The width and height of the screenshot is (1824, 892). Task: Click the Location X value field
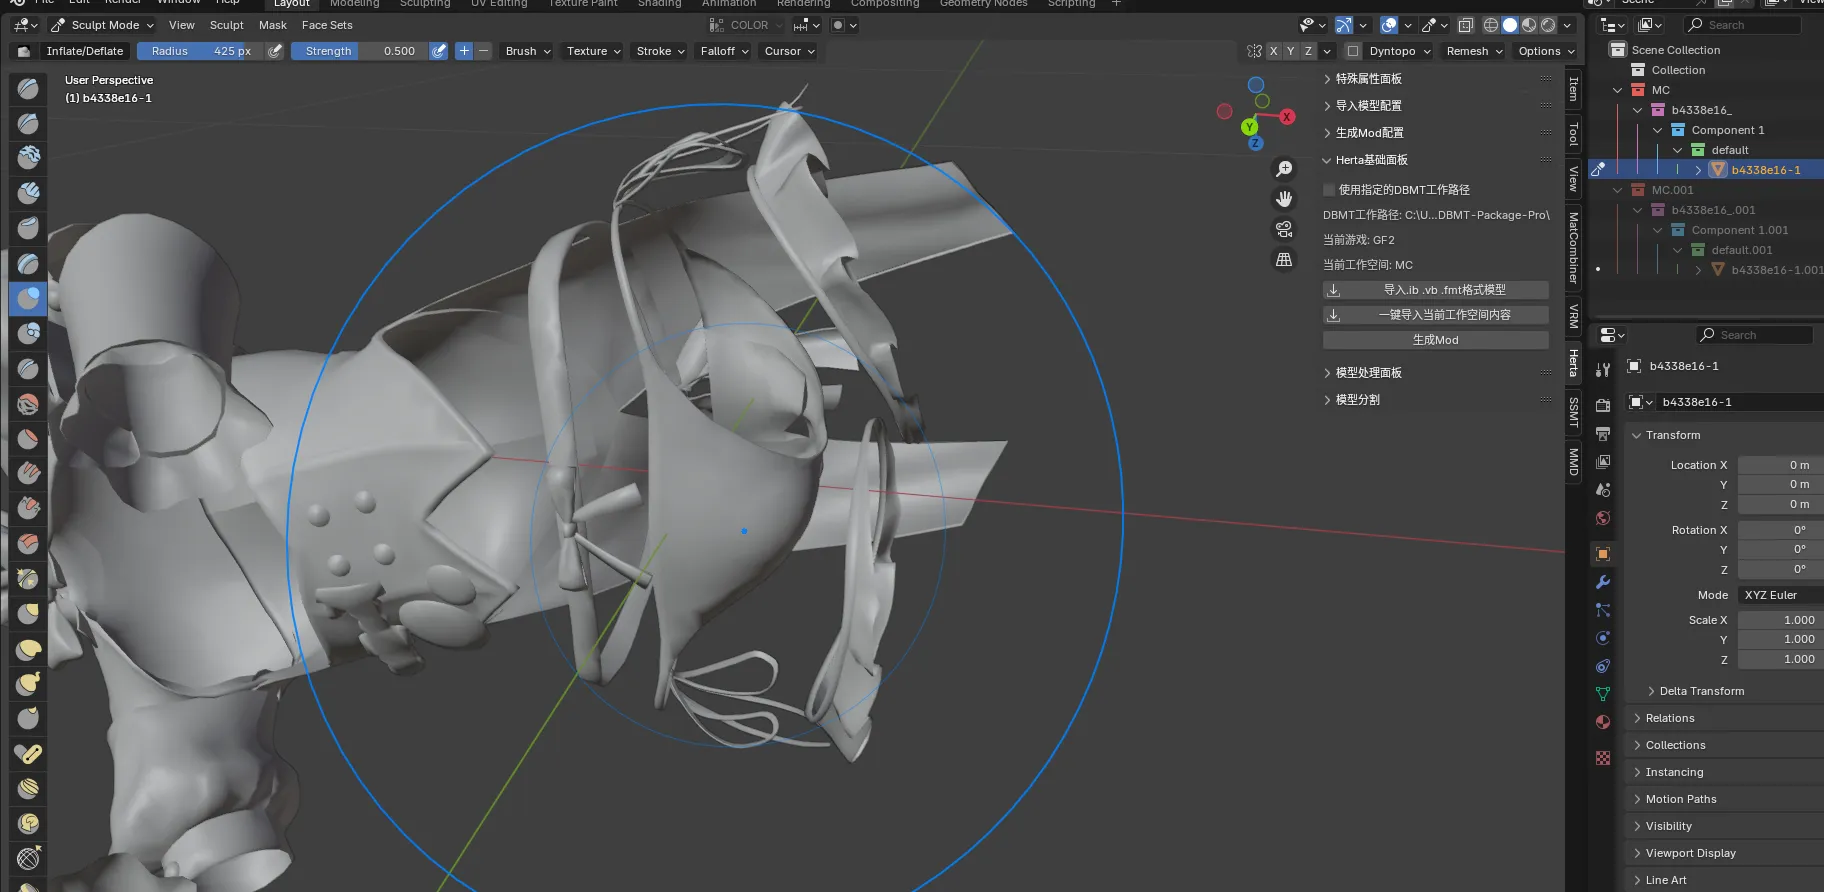[x=1780, y=465]
